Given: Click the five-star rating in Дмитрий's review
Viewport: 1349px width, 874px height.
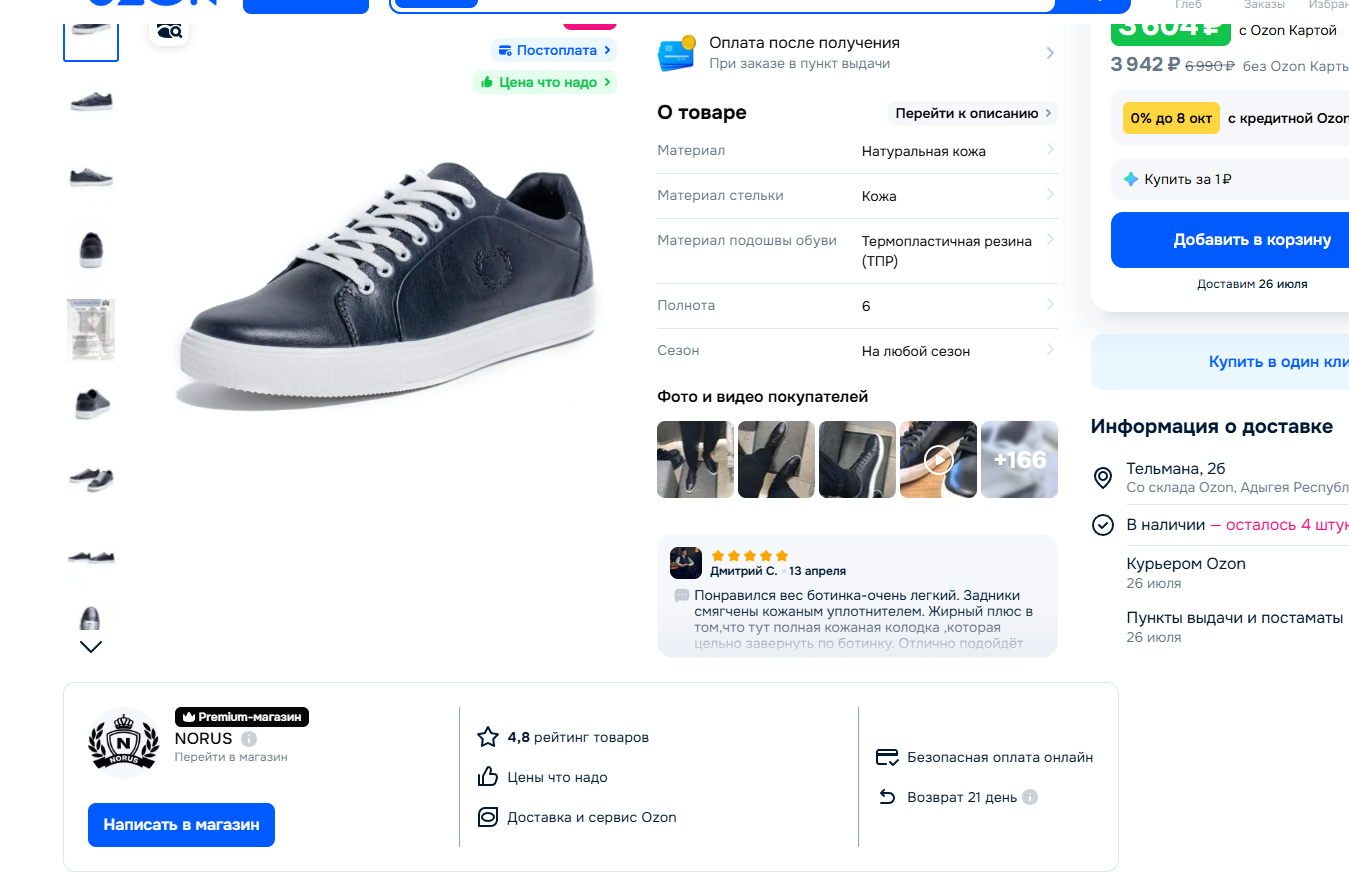Looking at the screenshot, I should tap(750, 556).
